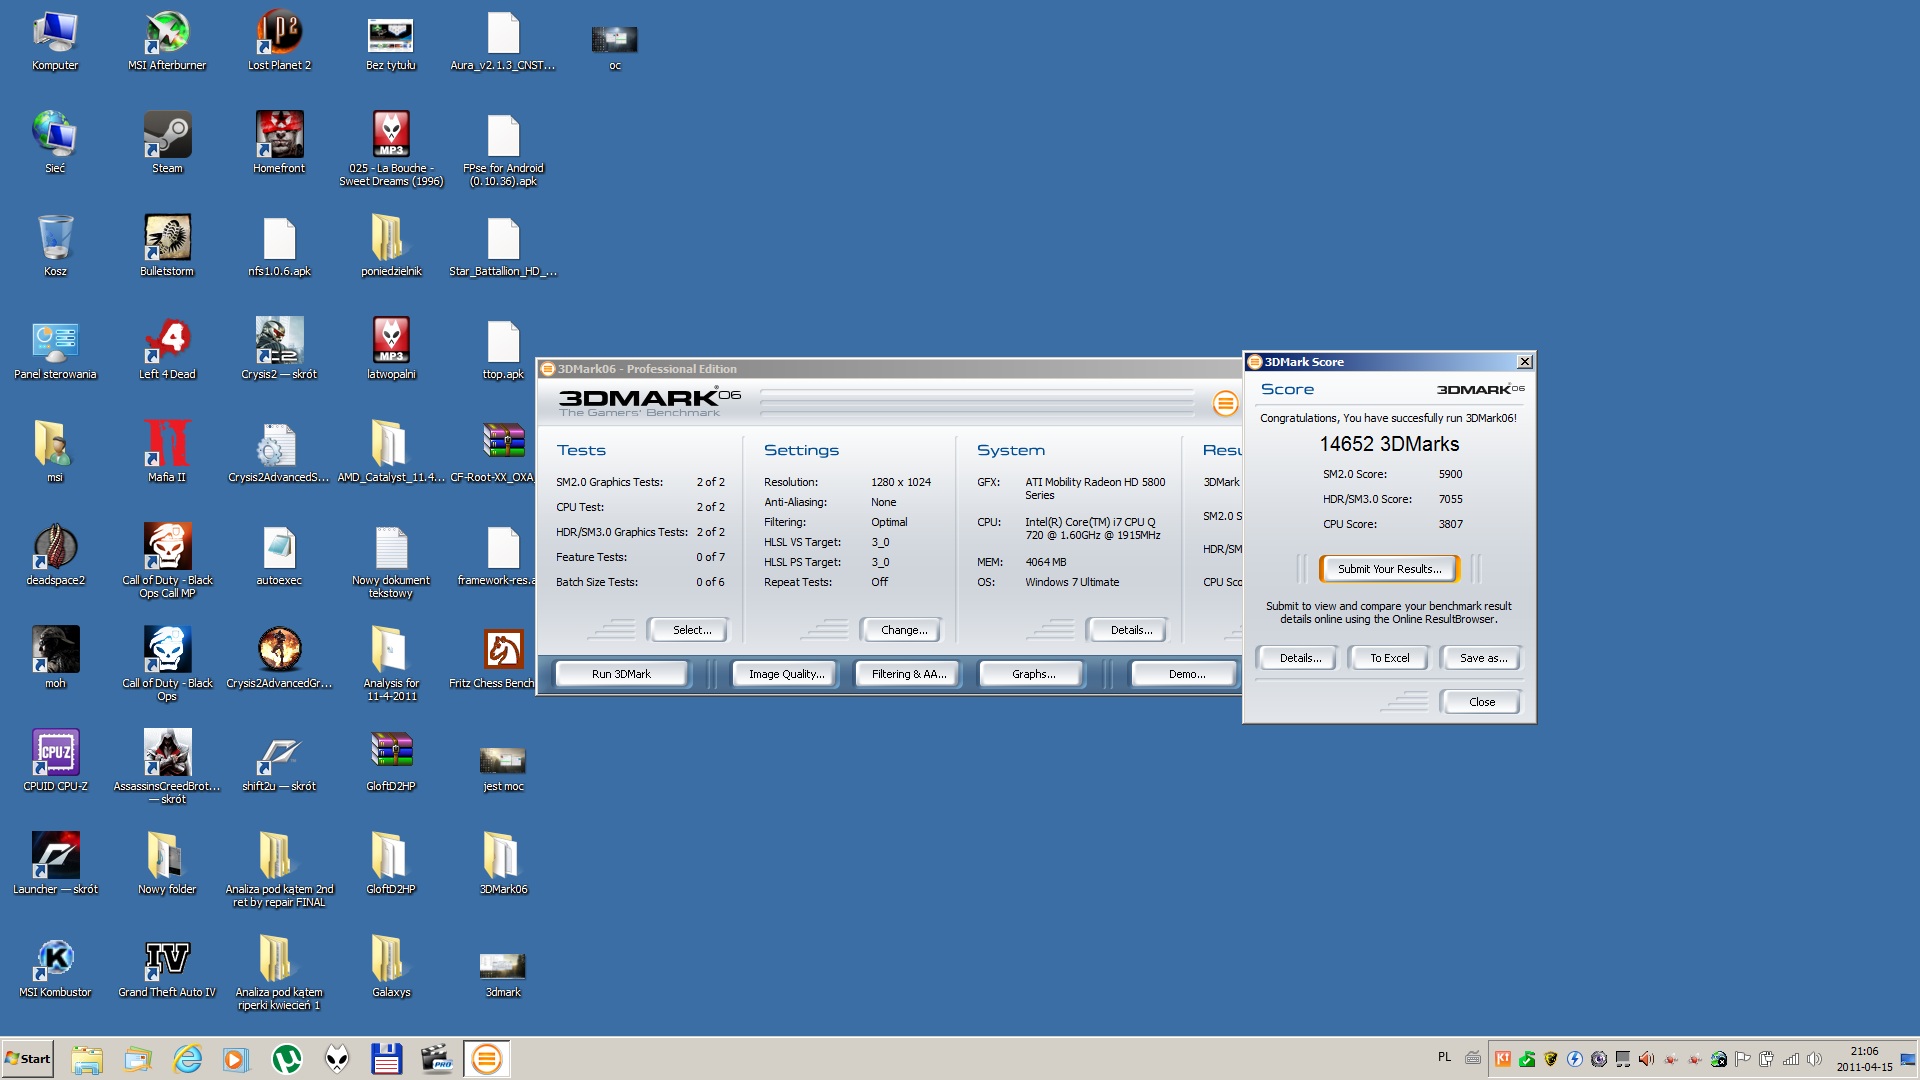Select the Crysis2 skrót shortcut icon
The height and width of the screenshot is (1080, 1920).
279,349
